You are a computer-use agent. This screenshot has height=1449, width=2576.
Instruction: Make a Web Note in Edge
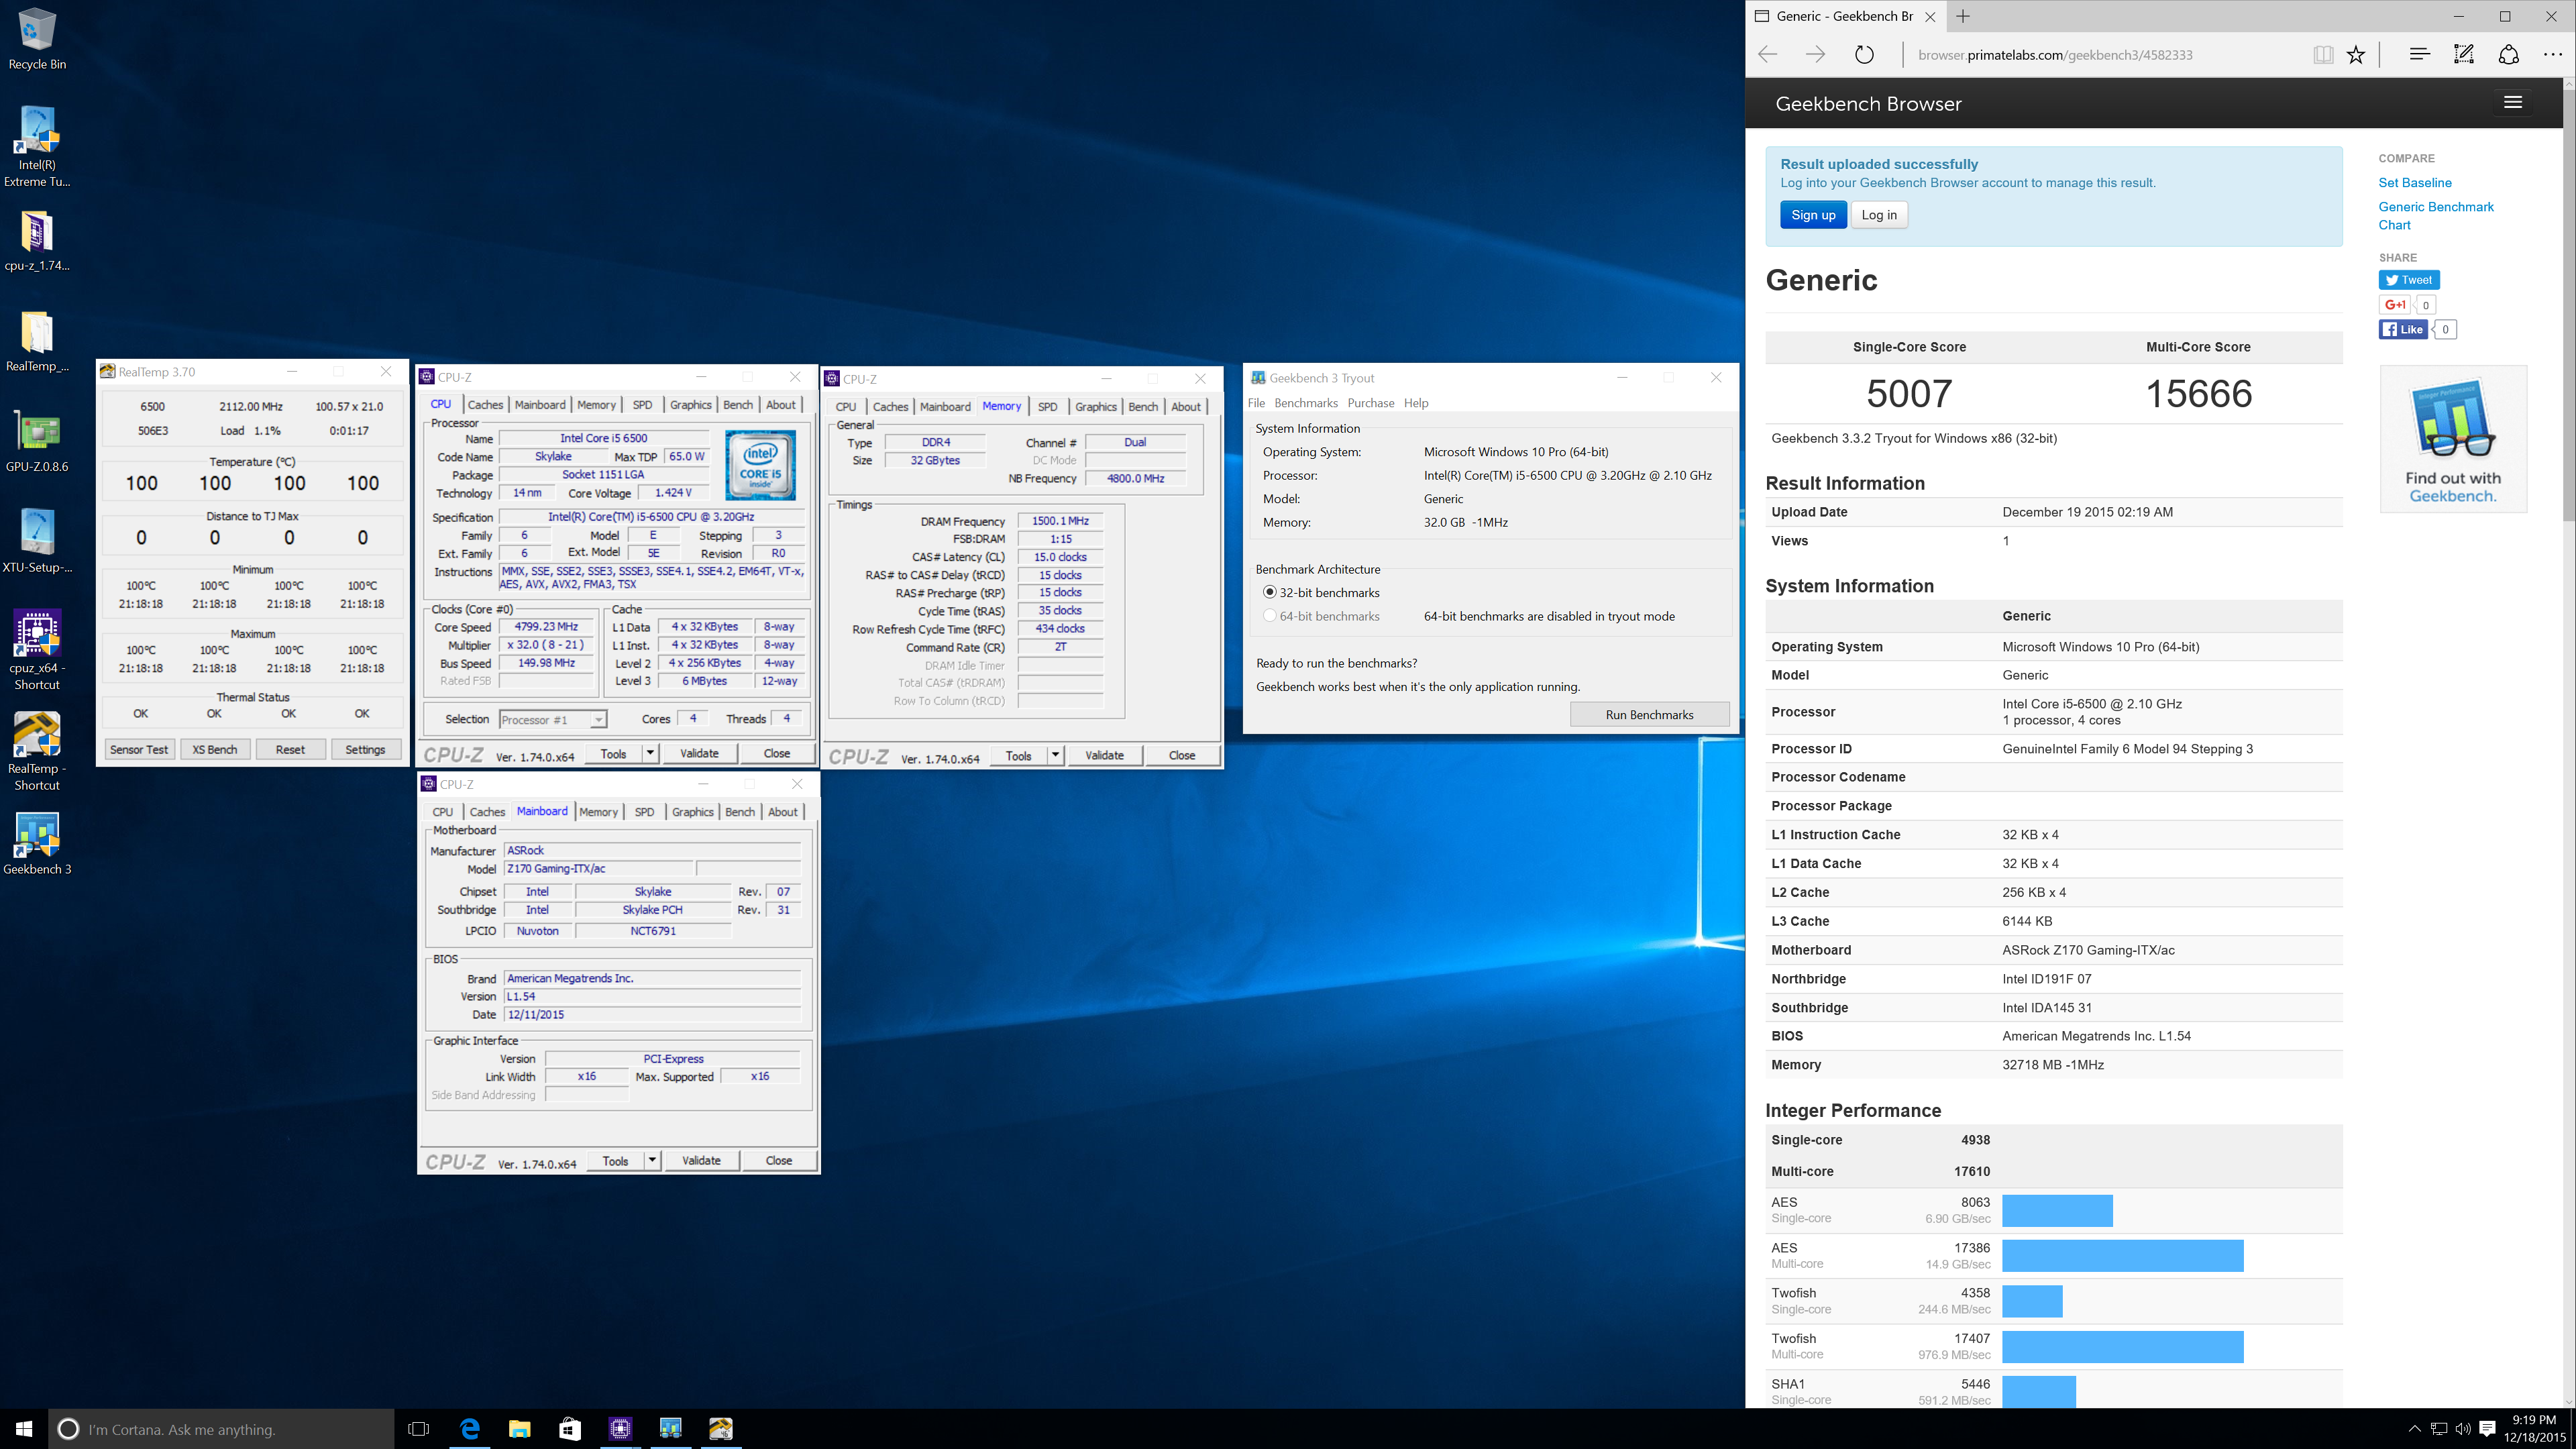coord(2464,55)
